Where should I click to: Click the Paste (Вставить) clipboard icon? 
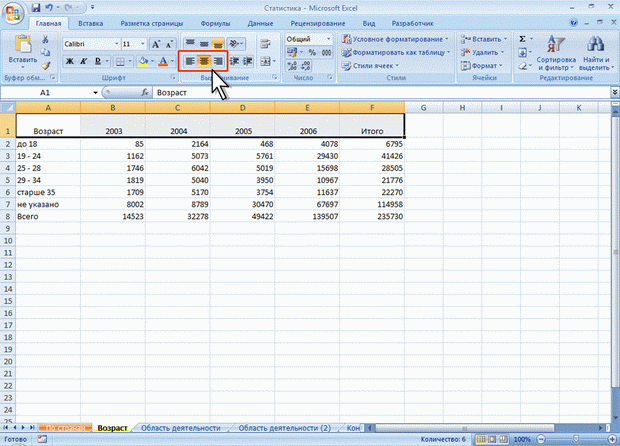coord(23,44)
